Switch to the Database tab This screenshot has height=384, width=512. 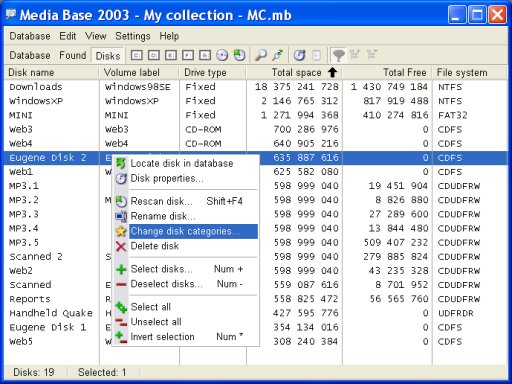coord(30,55)
